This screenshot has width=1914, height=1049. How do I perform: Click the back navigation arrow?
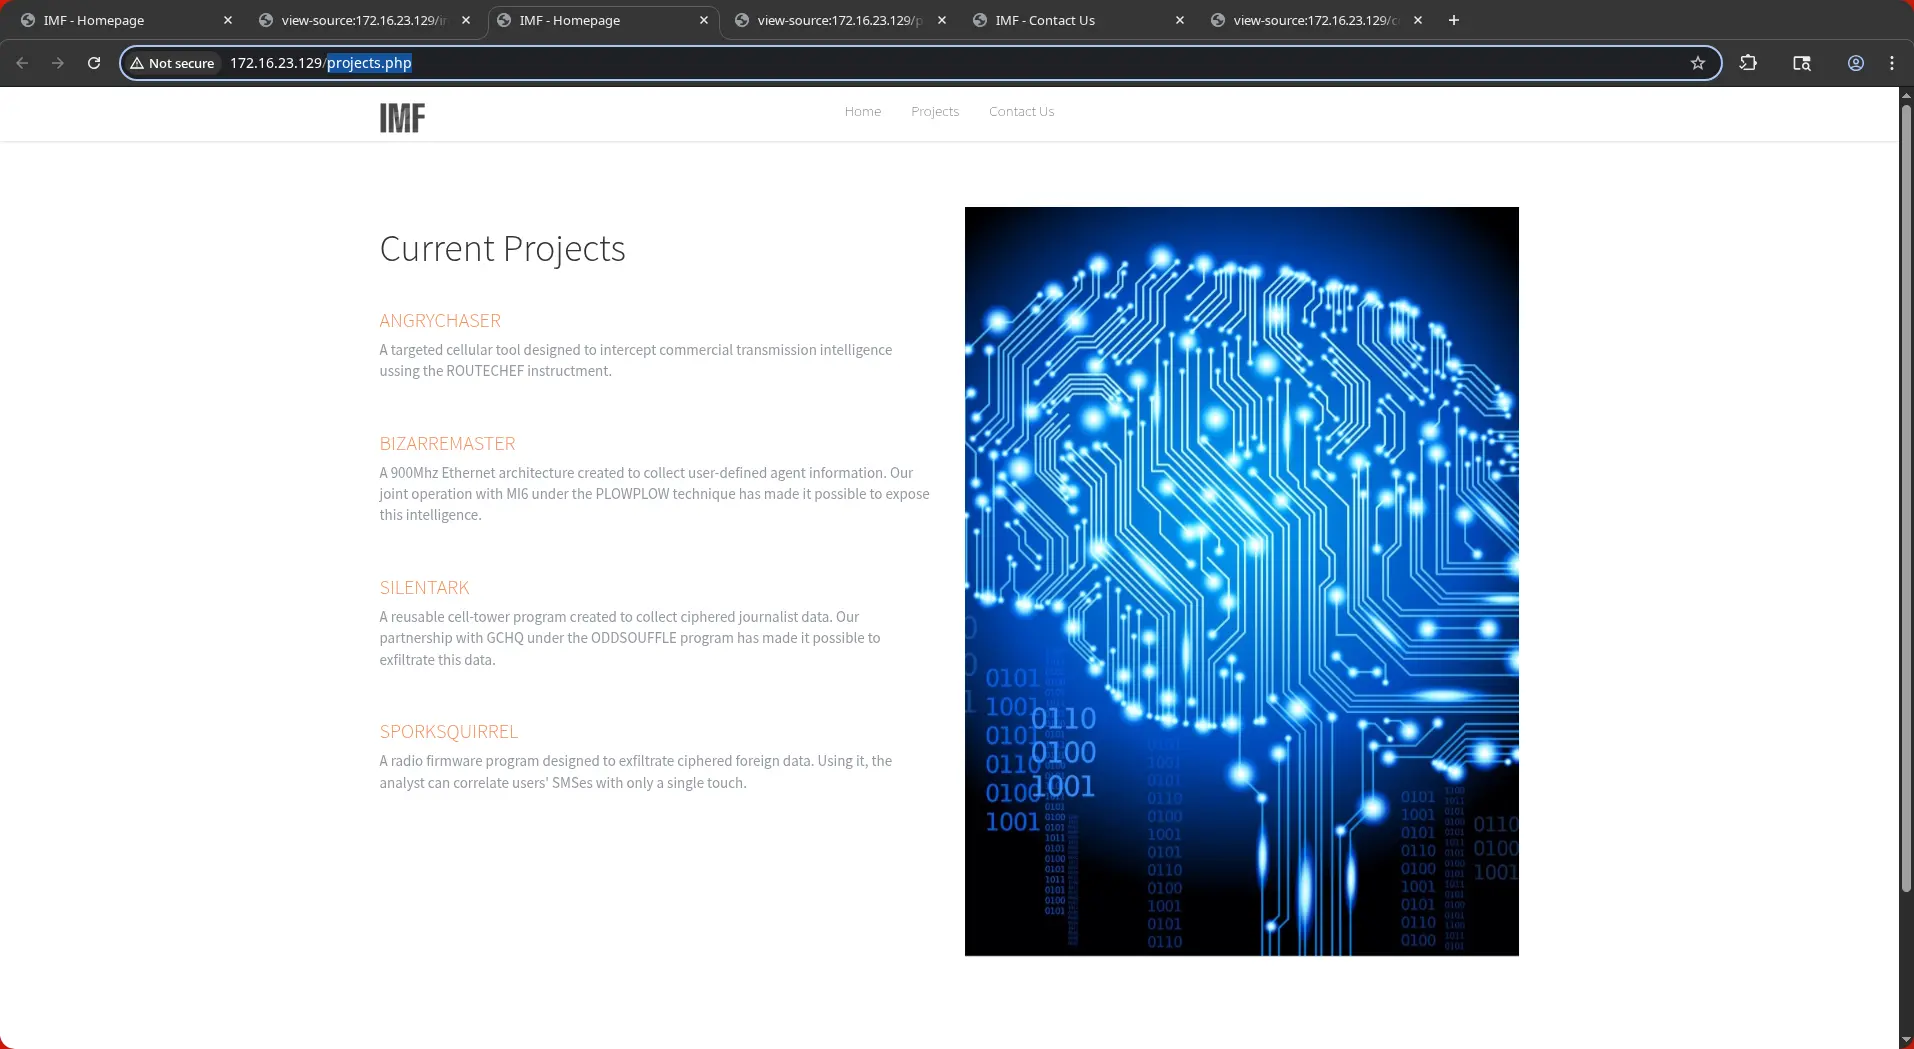(22, 63)
